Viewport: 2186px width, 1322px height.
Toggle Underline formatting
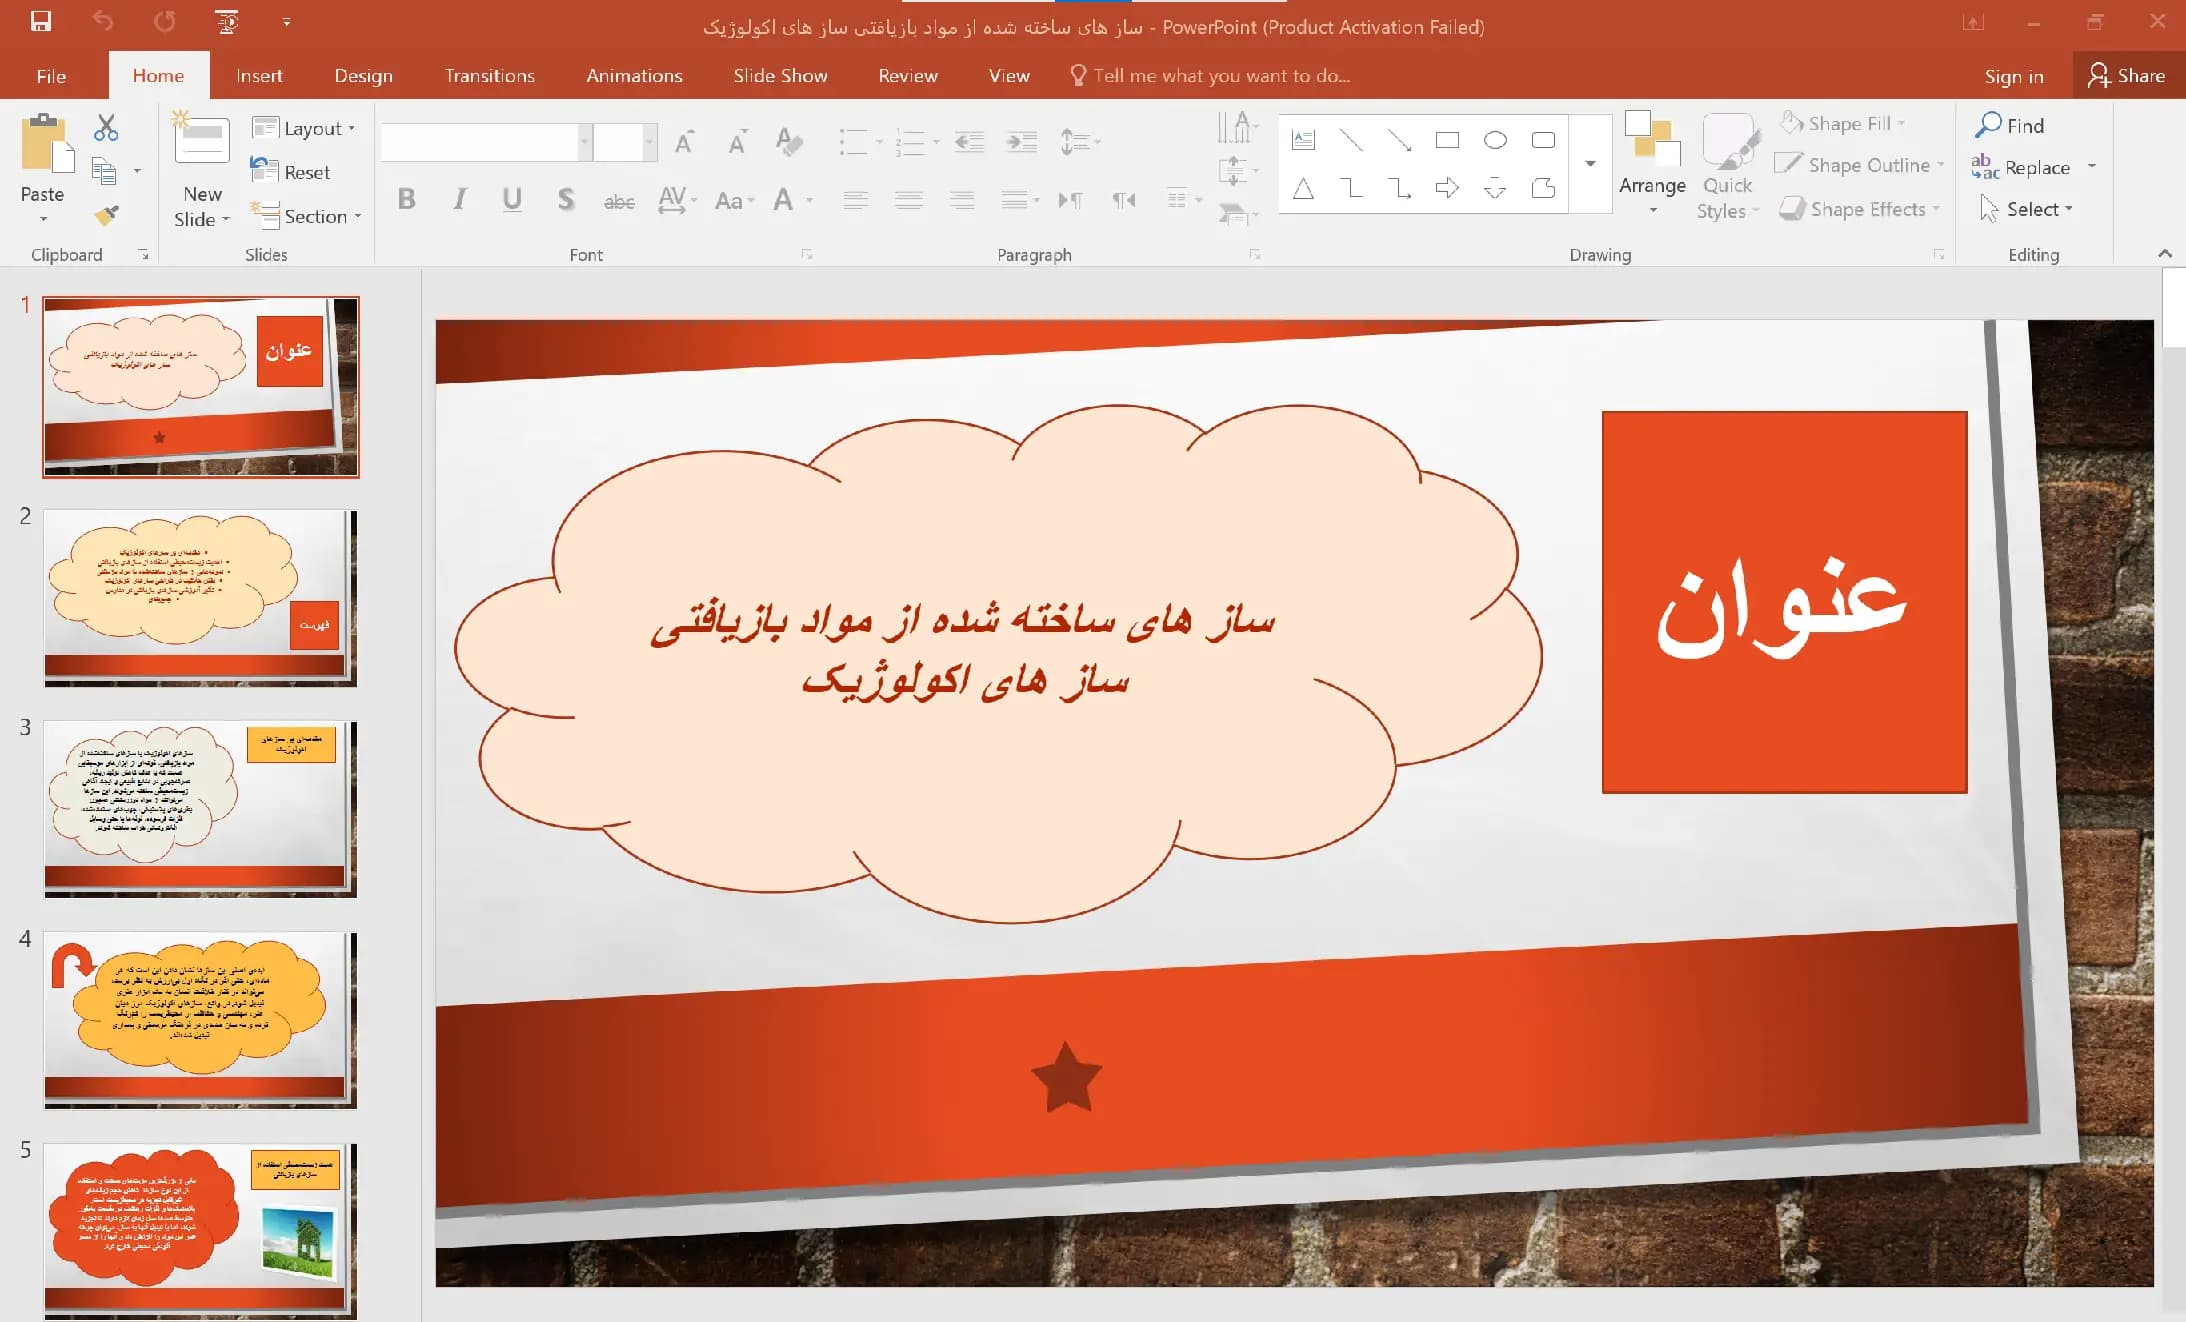[x=512, y=199]
